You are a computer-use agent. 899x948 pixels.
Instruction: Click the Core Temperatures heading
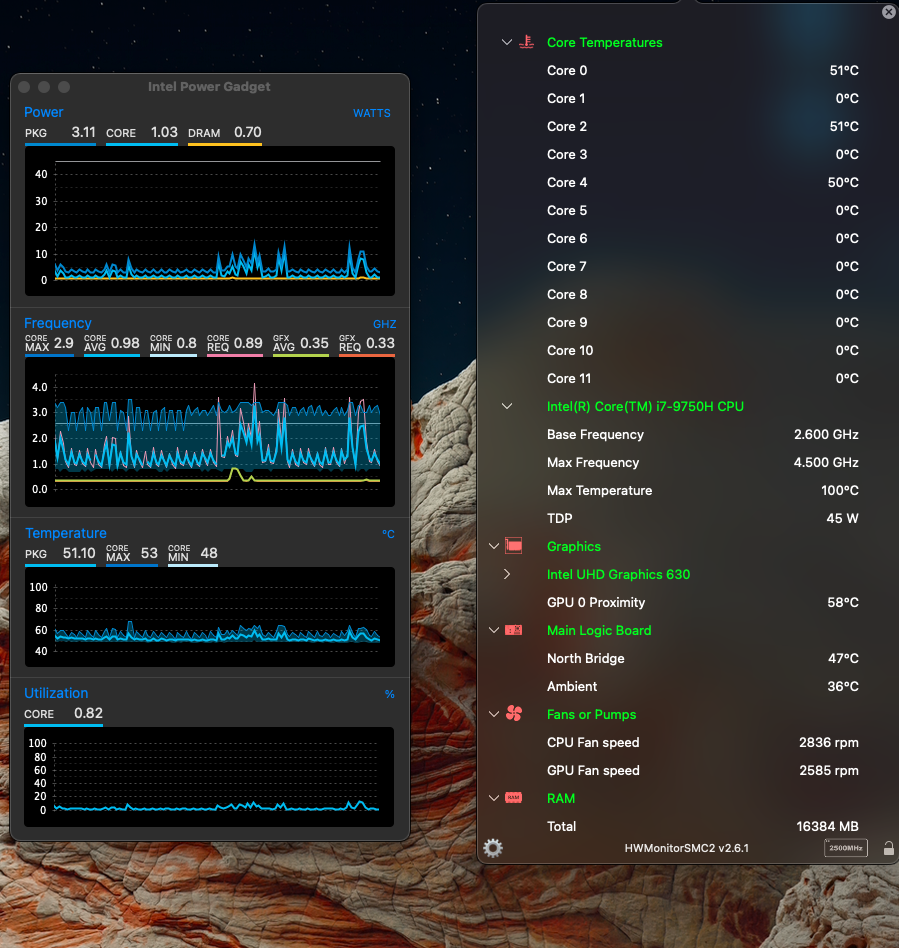click(605, 42)
